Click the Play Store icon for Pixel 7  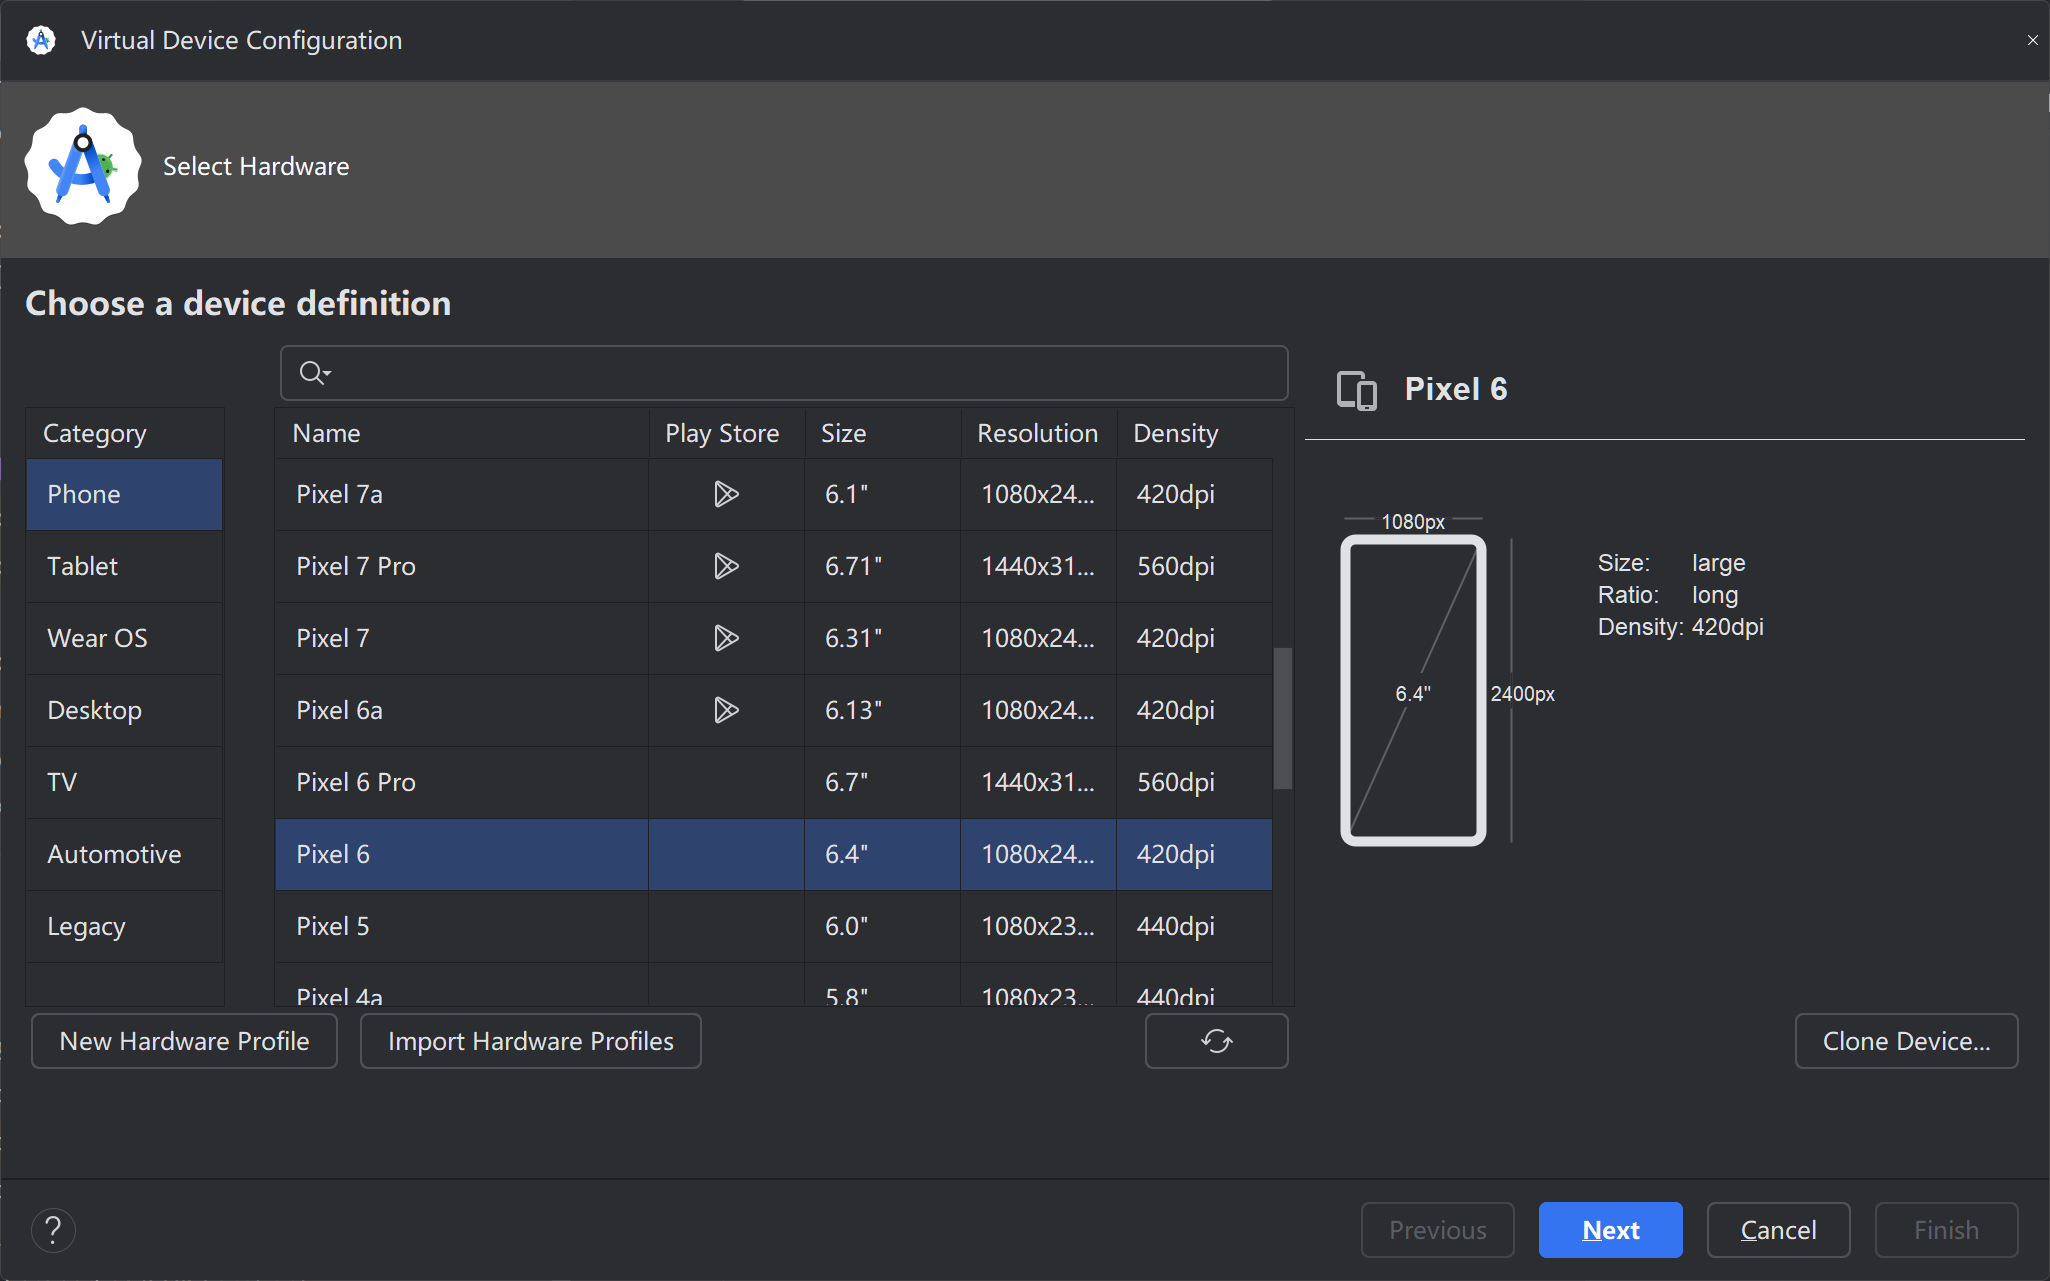pos(726,638)
